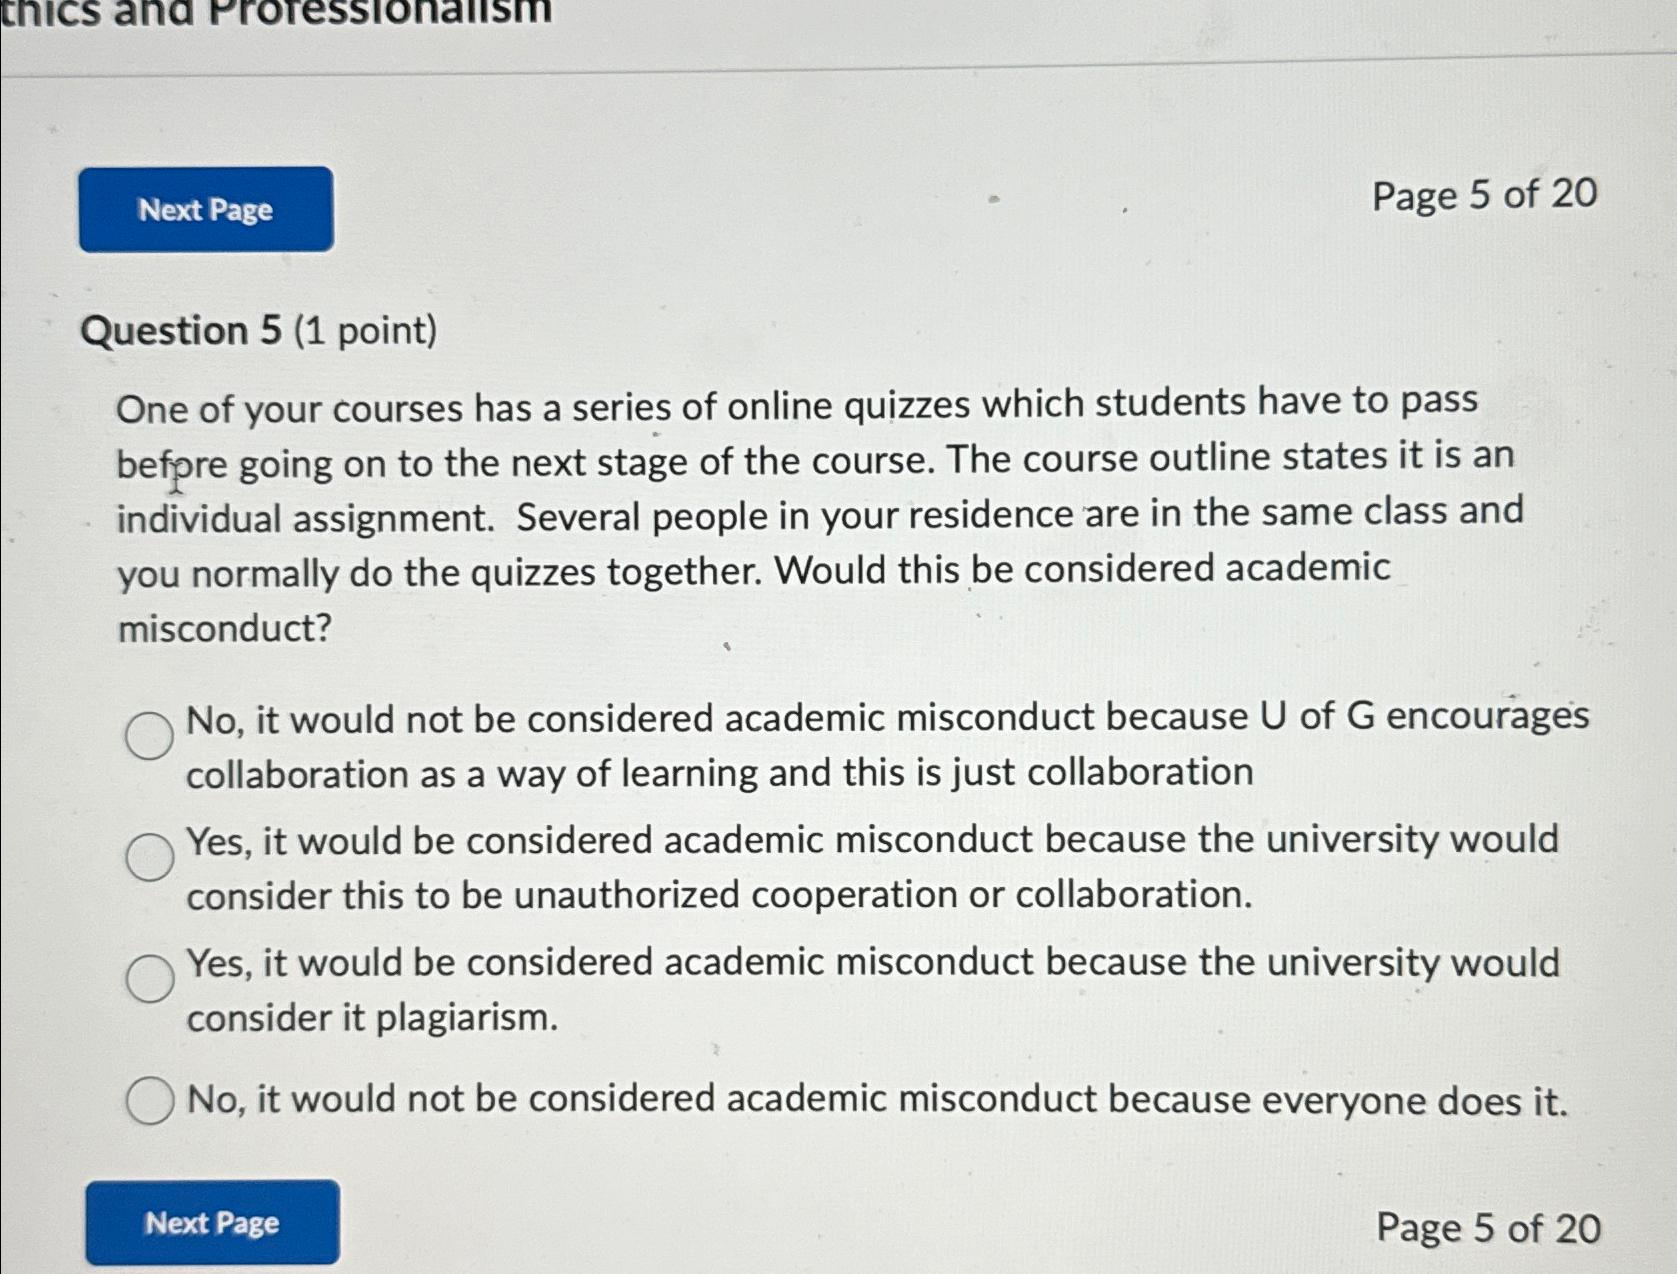Click the word 'misconduct?' in the question
Image resolution: width=1677 pixels, height=1274 pixels.
(x=222, y=626)
